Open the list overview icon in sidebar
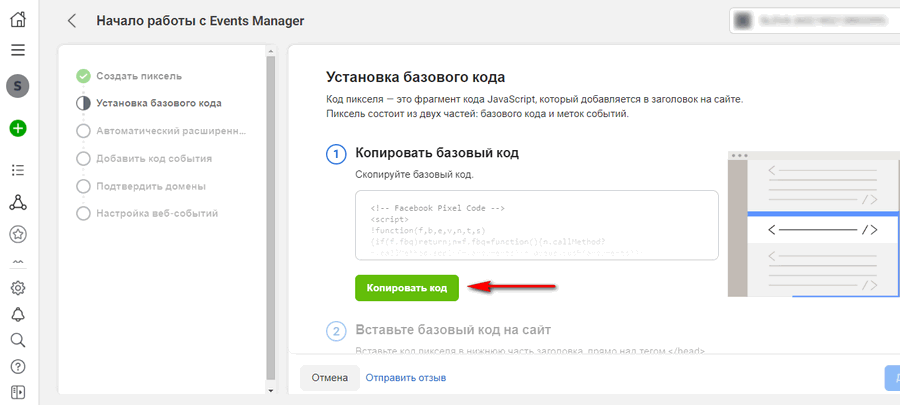Viewport: 900px width, 405px height. click(18, 170)
